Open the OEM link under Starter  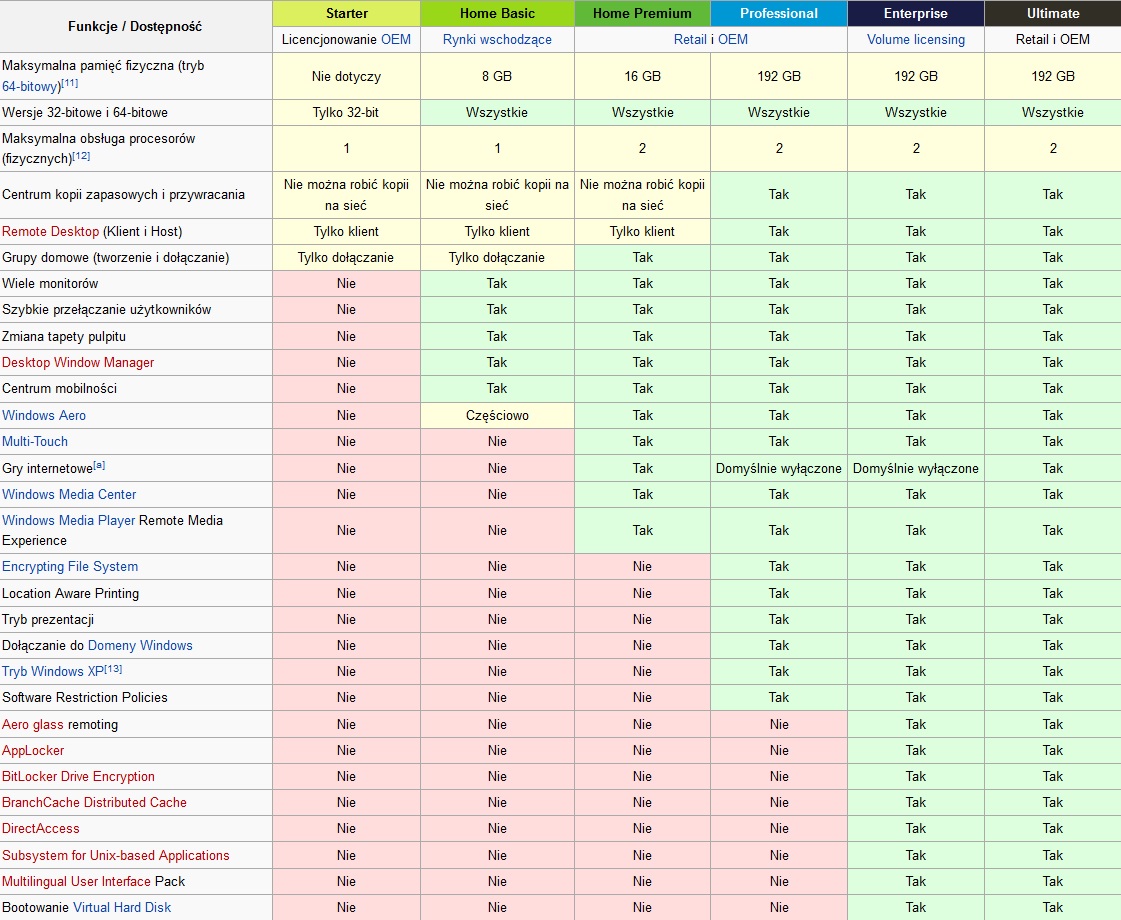pyautogui.click(x=395, y=39)
